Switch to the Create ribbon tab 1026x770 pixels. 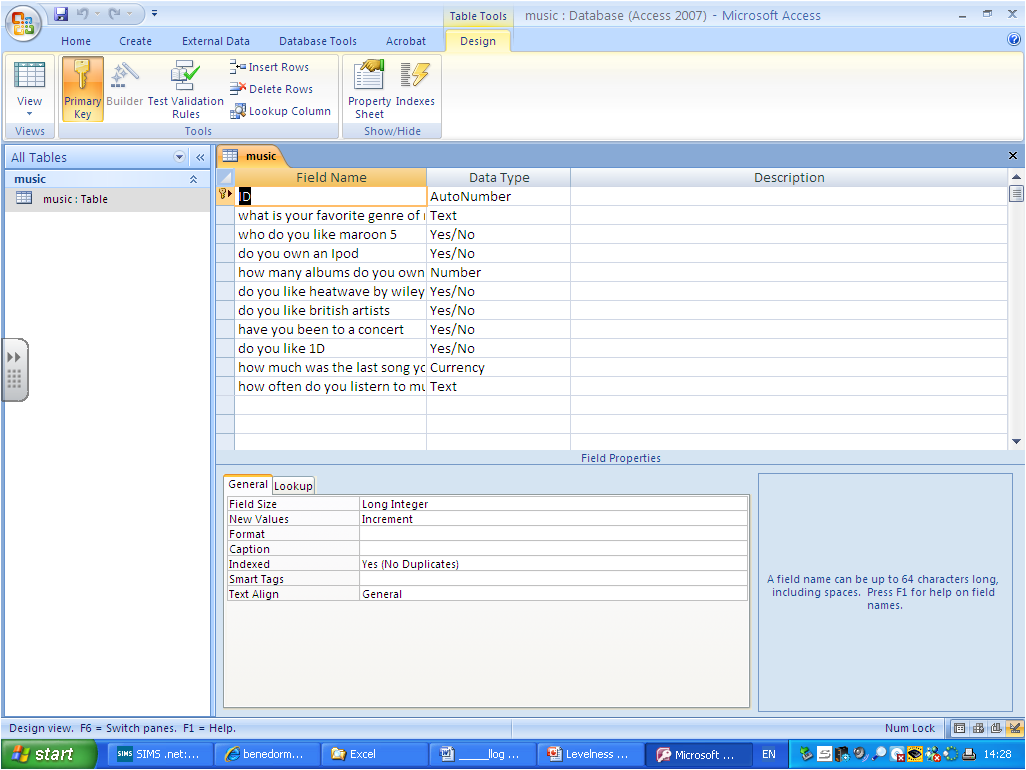point(135,41)
